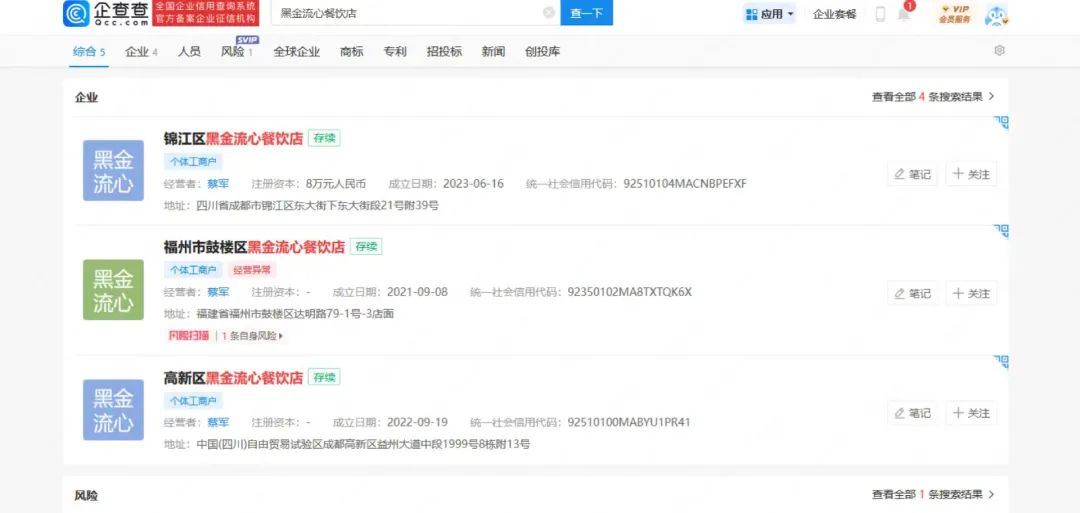1080x513 pixels.
Task: Click the 高新区 company logo thumbnail
Action: (x=114, y=410)
